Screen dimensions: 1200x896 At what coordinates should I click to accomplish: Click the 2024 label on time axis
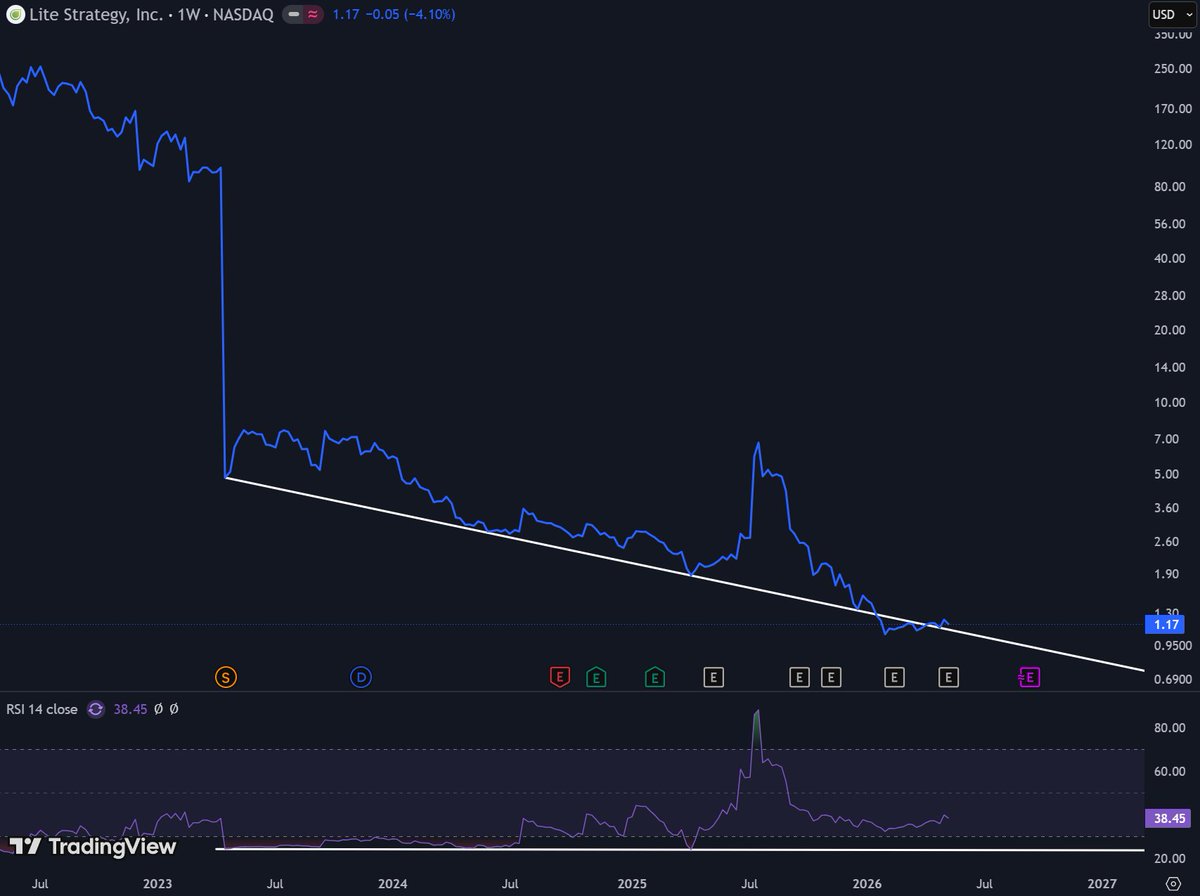click(393, 884)
